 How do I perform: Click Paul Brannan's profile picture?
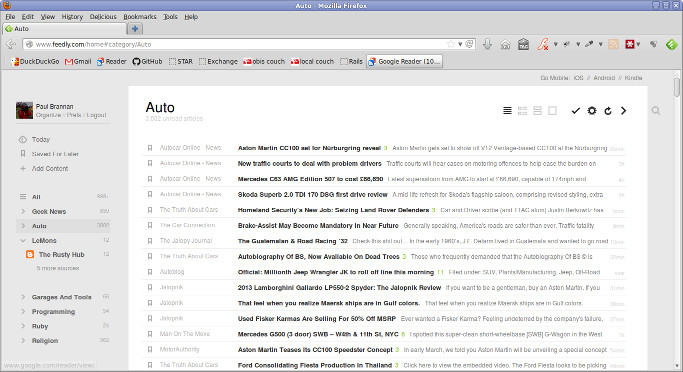[24, 110]
